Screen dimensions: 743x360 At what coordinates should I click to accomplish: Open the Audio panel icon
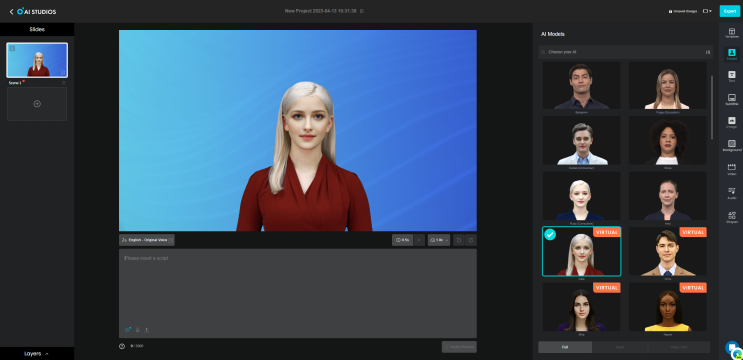pos(732,193)
